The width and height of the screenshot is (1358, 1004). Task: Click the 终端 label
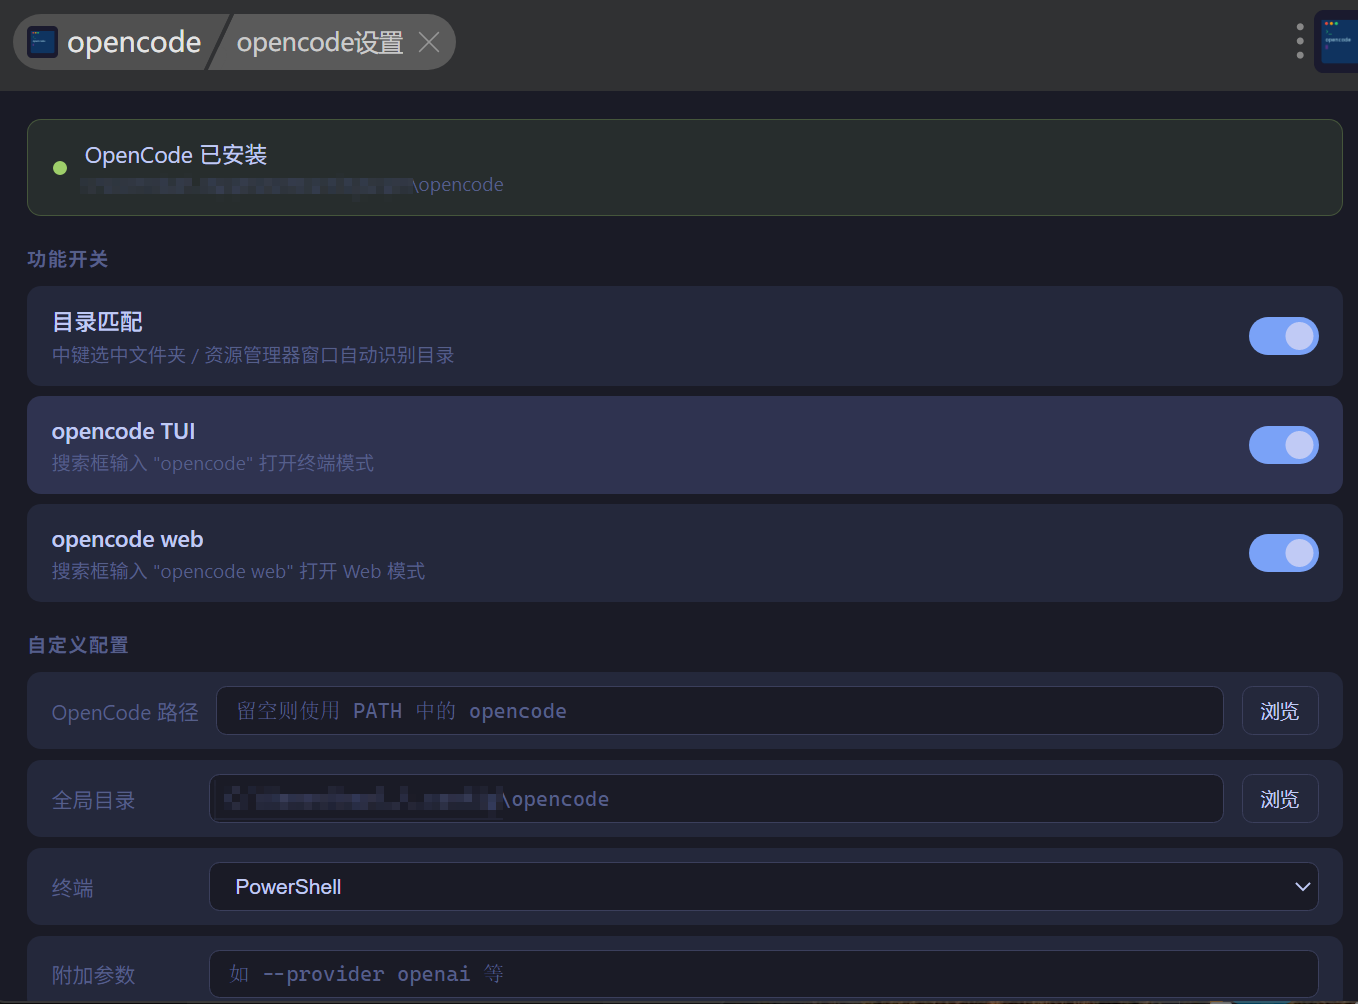pos(73,888)
